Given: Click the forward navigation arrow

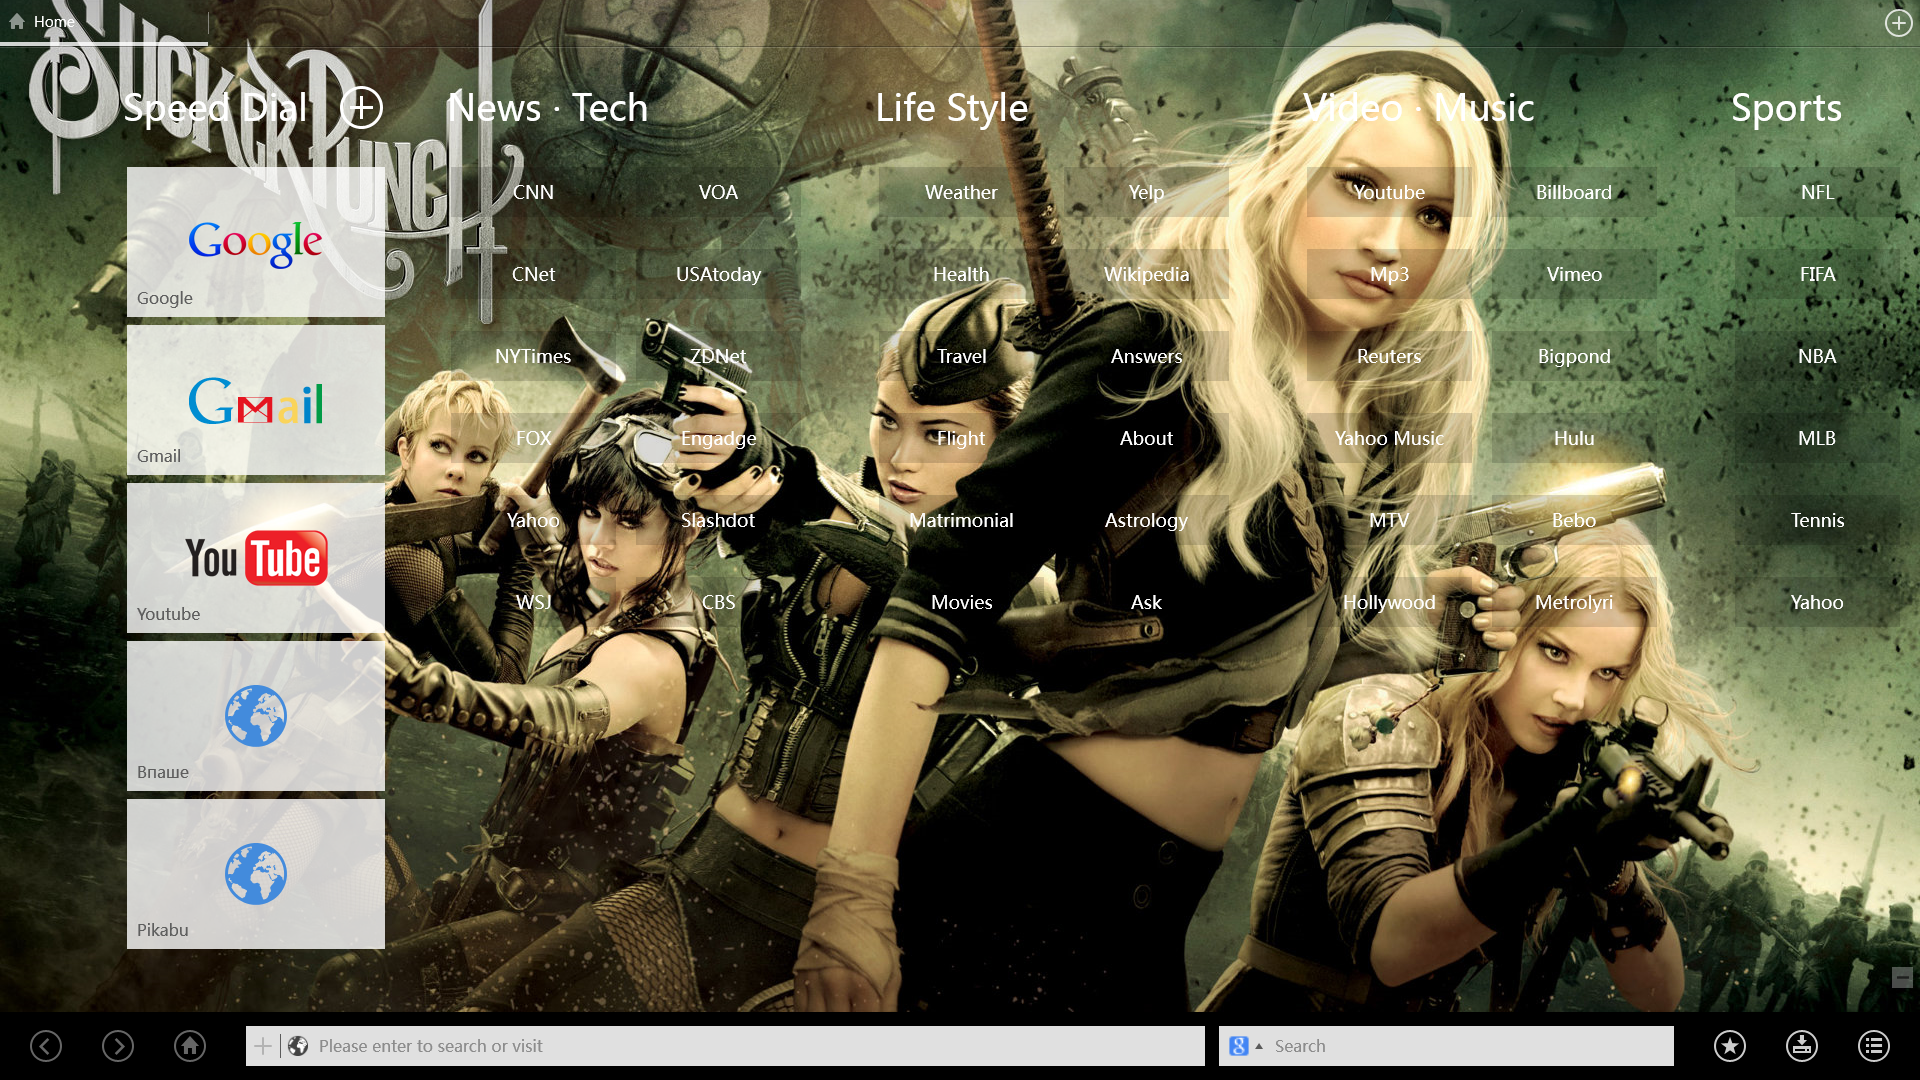Looking at the screenshot, I should coord(118,1046).
